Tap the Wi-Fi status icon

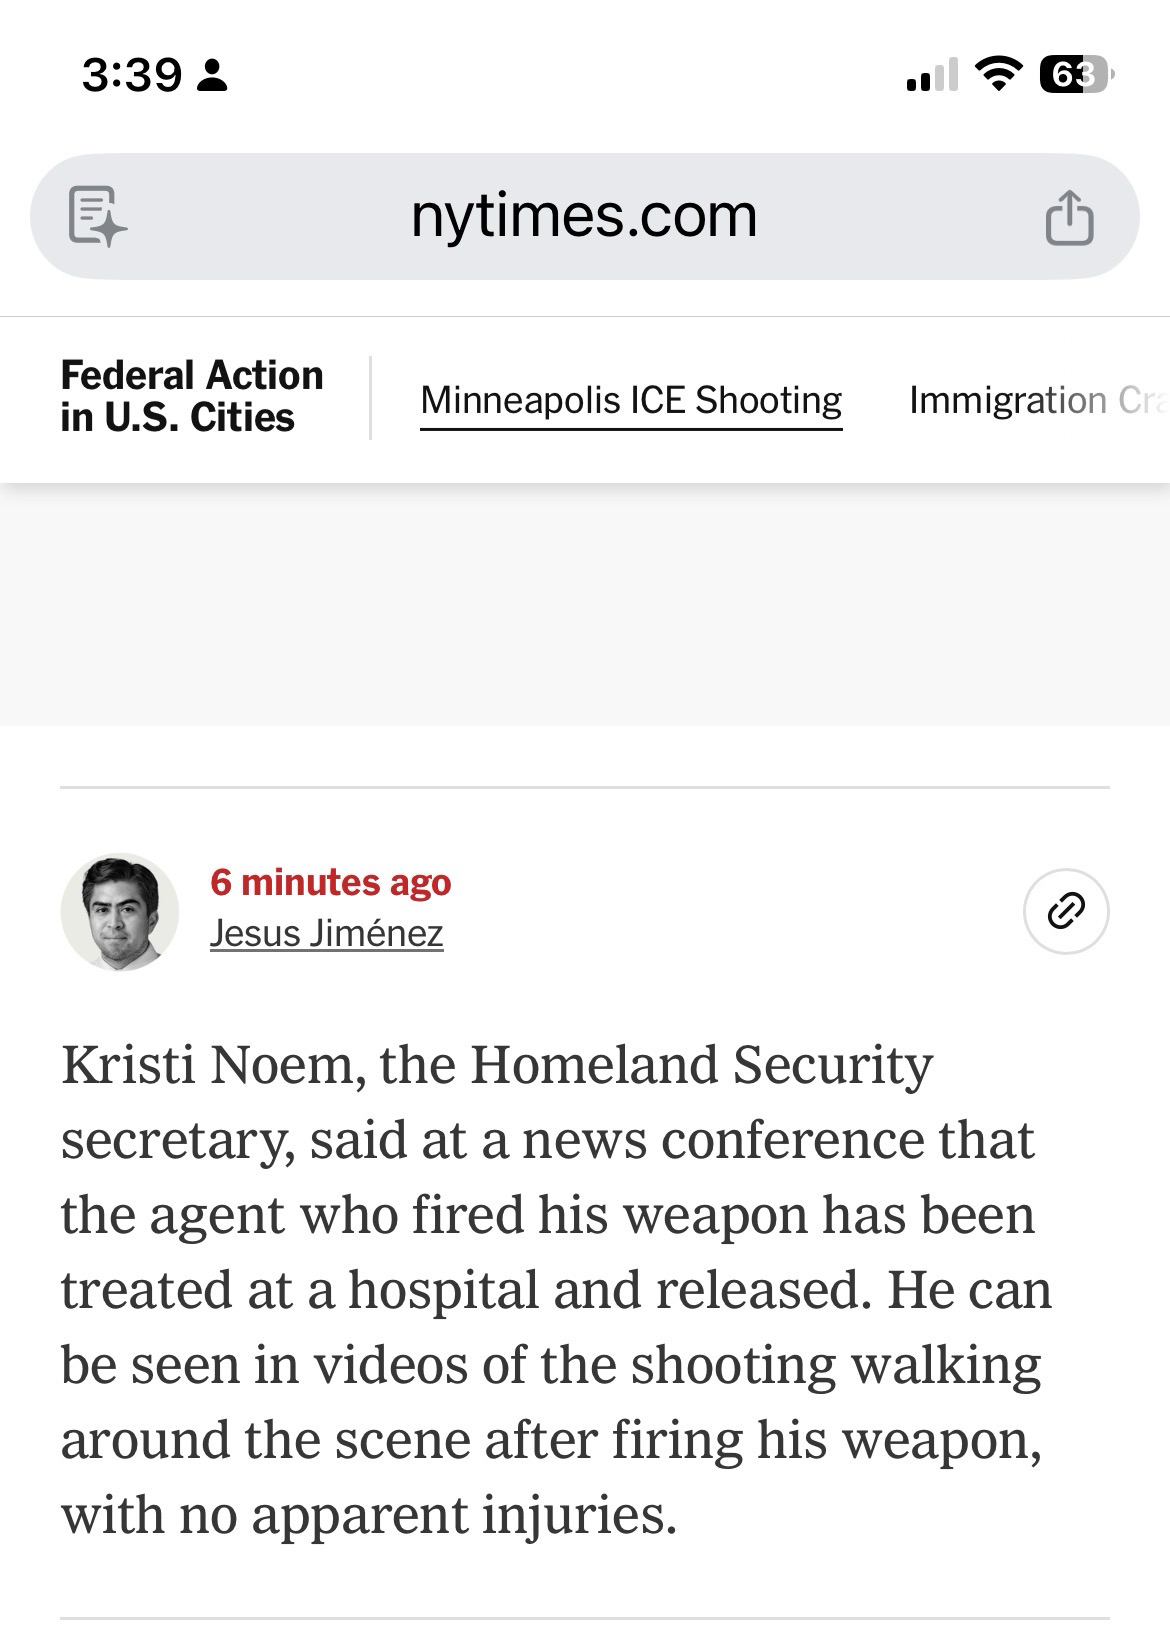click(x=997, y=74)
